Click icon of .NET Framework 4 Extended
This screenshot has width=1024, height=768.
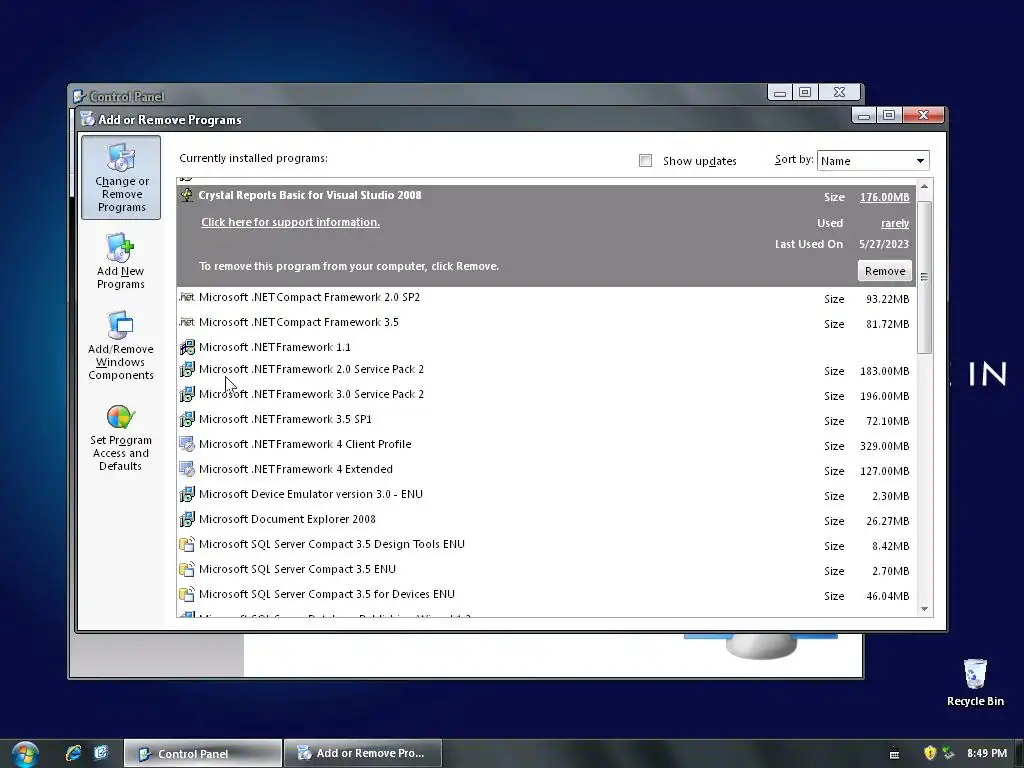click(x=187, y=469)
